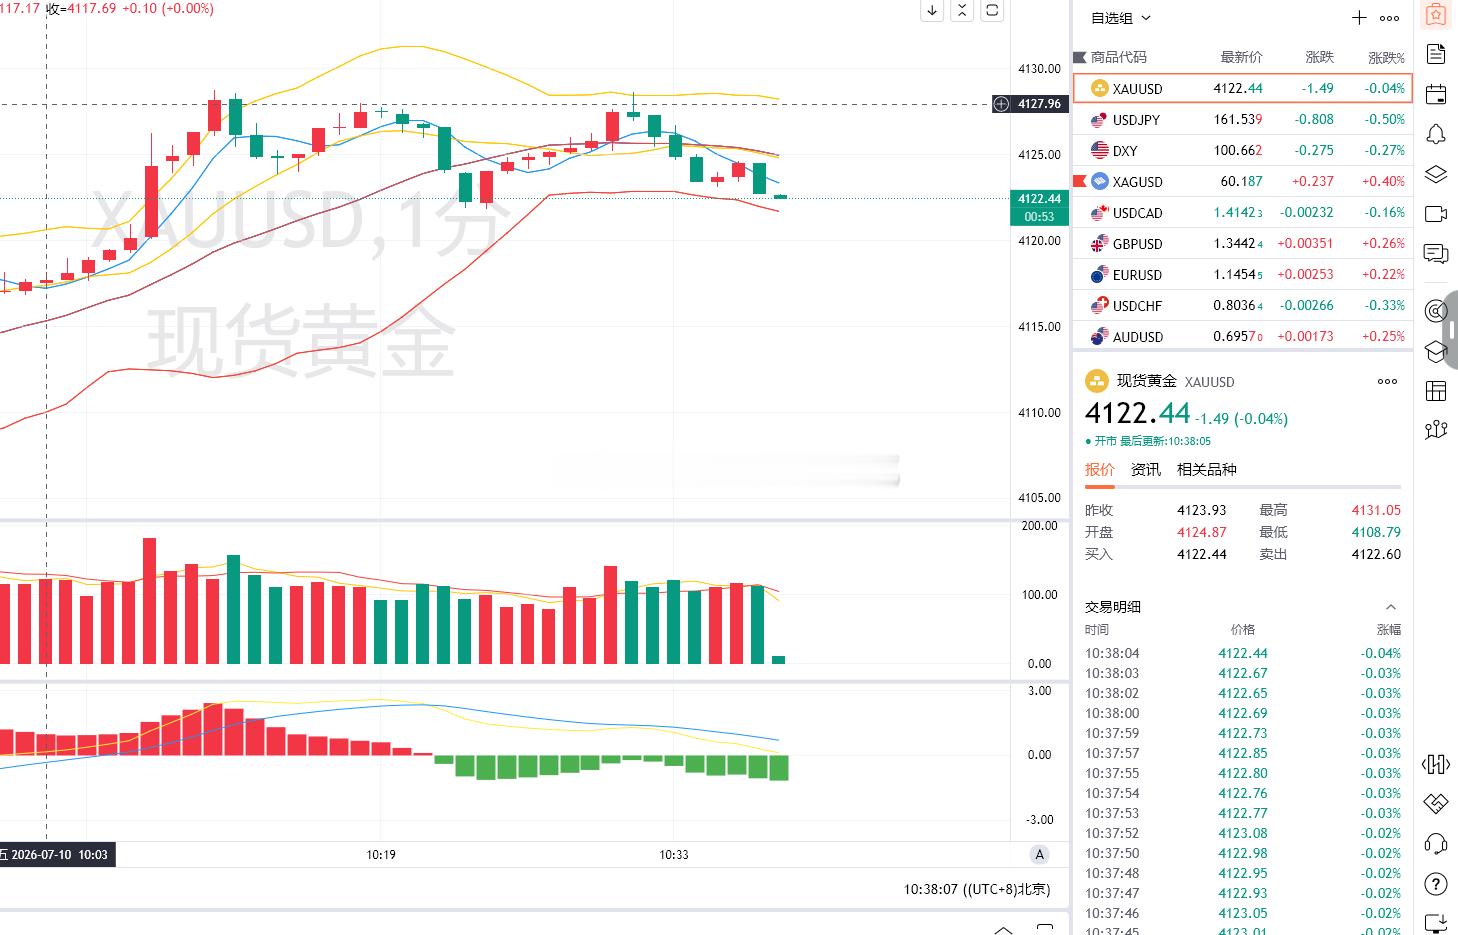Click the trade row at 10:37:52
Viewport: 1458px width, 935px height.
[x=1242, y=833]
